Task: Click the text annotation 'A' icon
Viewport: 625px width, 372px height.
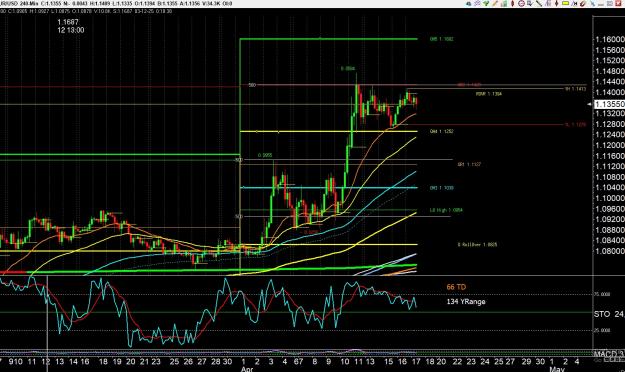Action: click(574, 4)
